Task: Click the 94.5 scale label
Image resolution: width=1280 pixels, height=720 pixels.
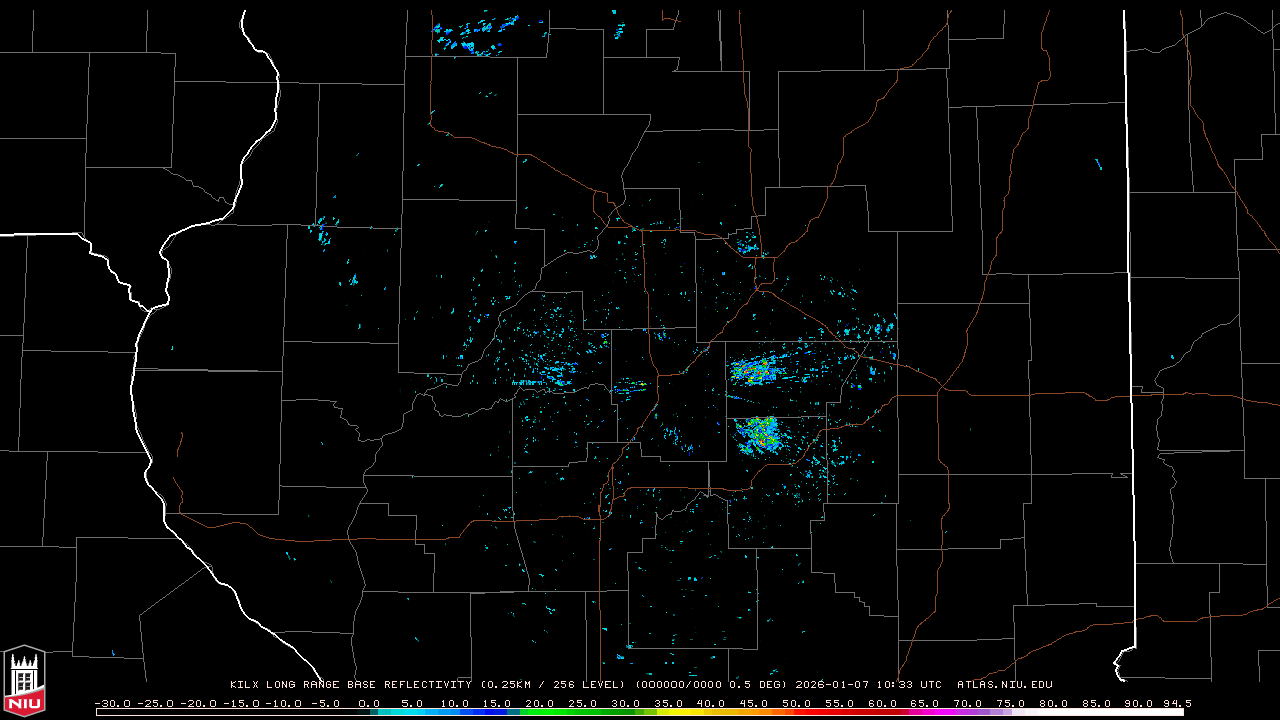Action: point(1177,703)
